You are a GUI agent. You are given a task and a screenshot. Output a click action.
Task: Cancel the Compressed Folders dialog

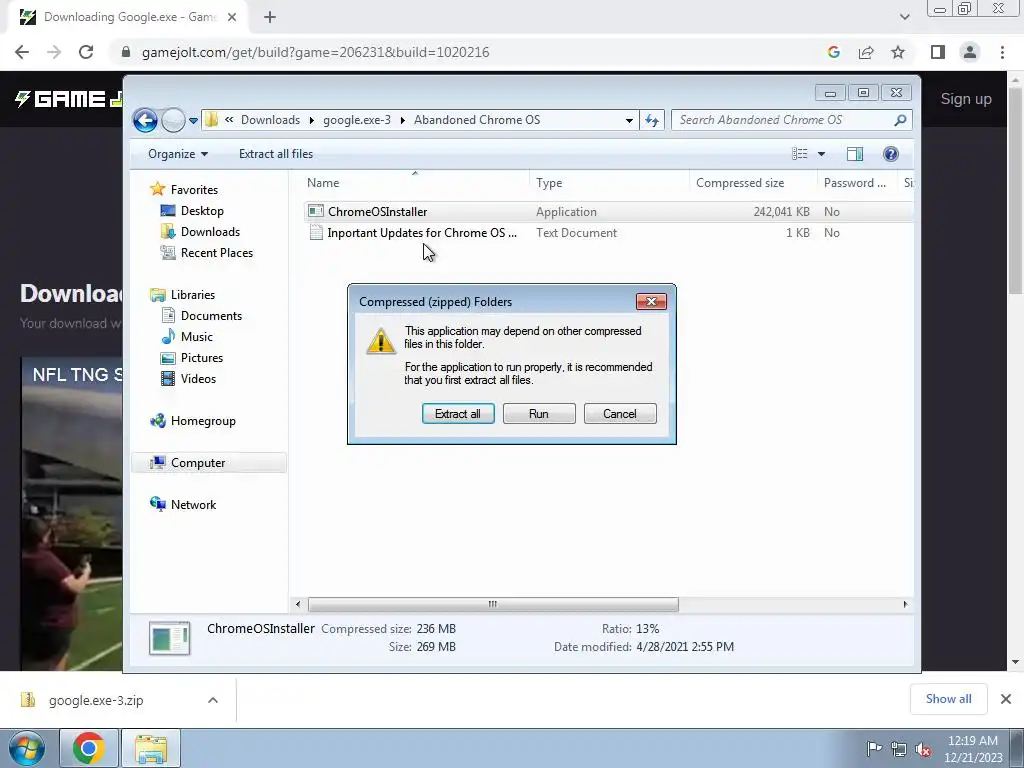point(620,413)
